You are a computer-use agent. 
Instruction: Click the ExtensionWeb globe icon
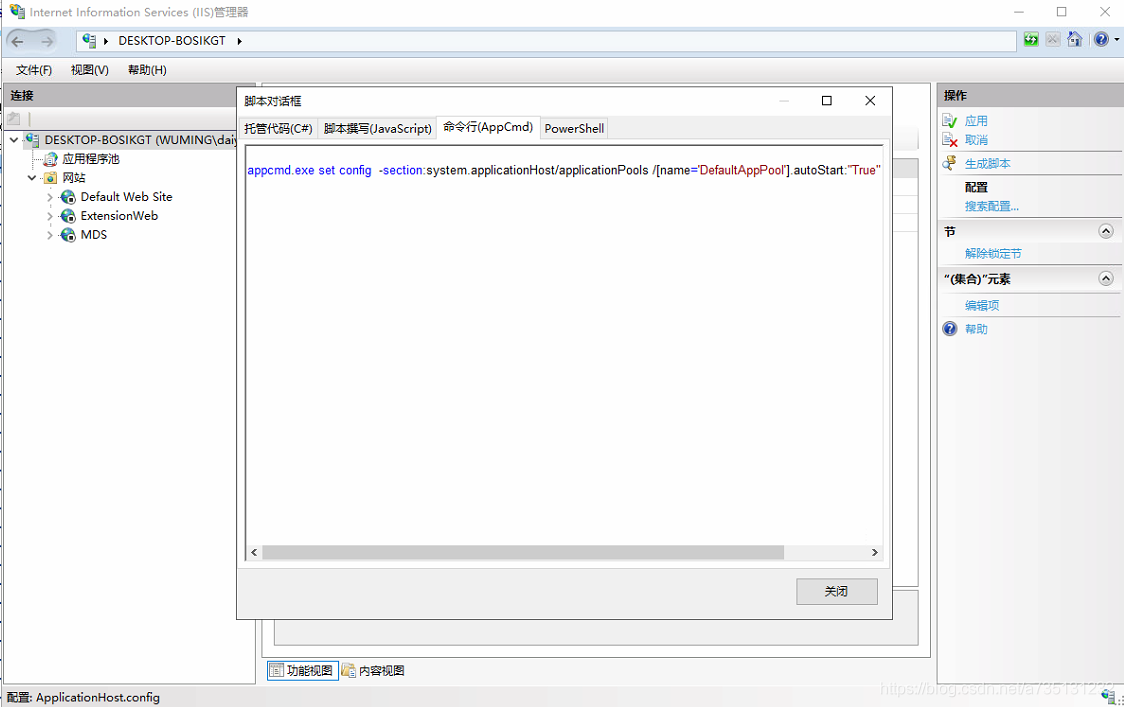pyautogui.click(x=68, y=216)
